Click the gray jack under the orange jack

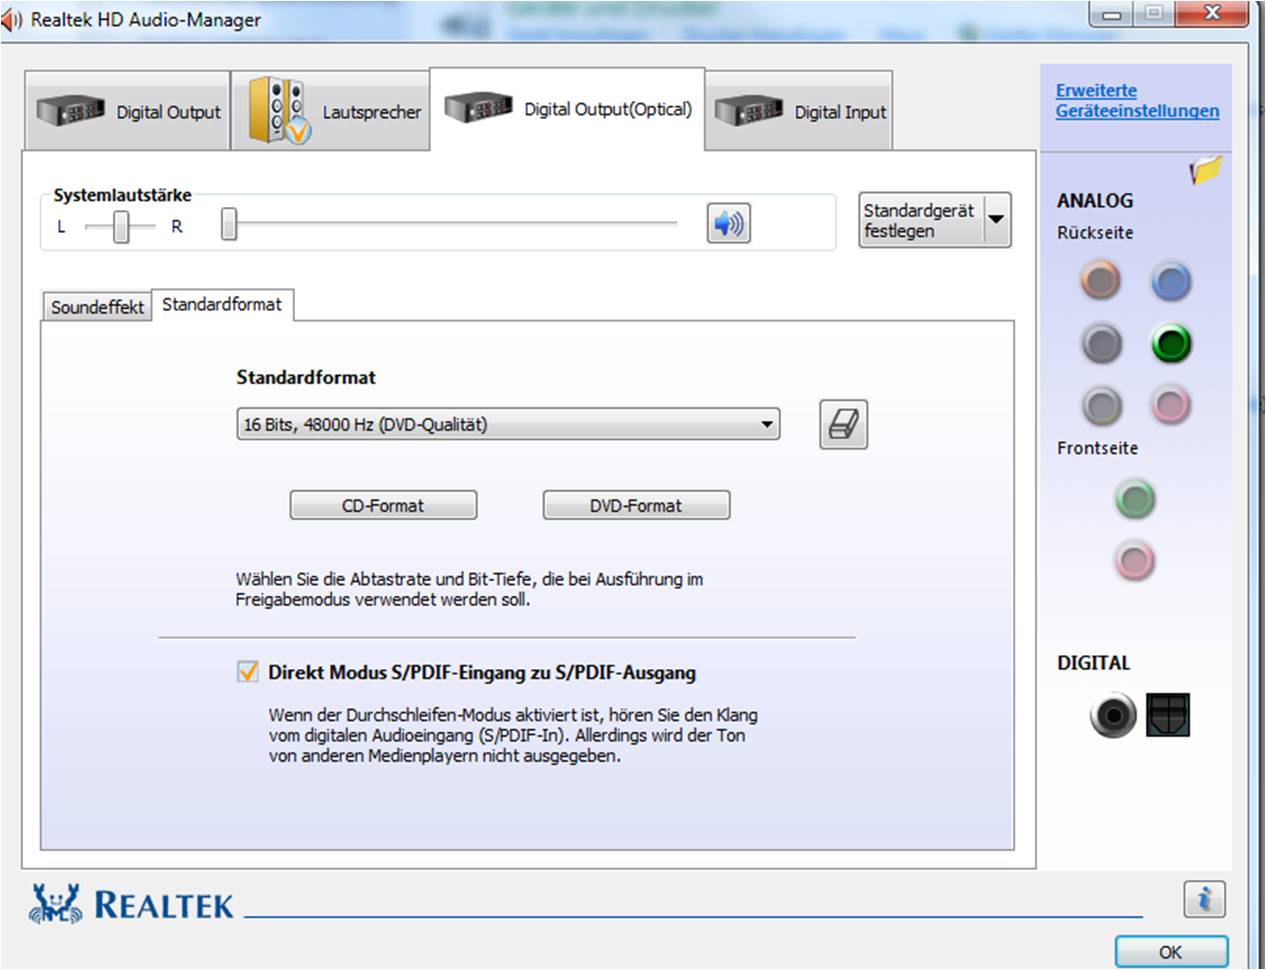point(1100,344)
